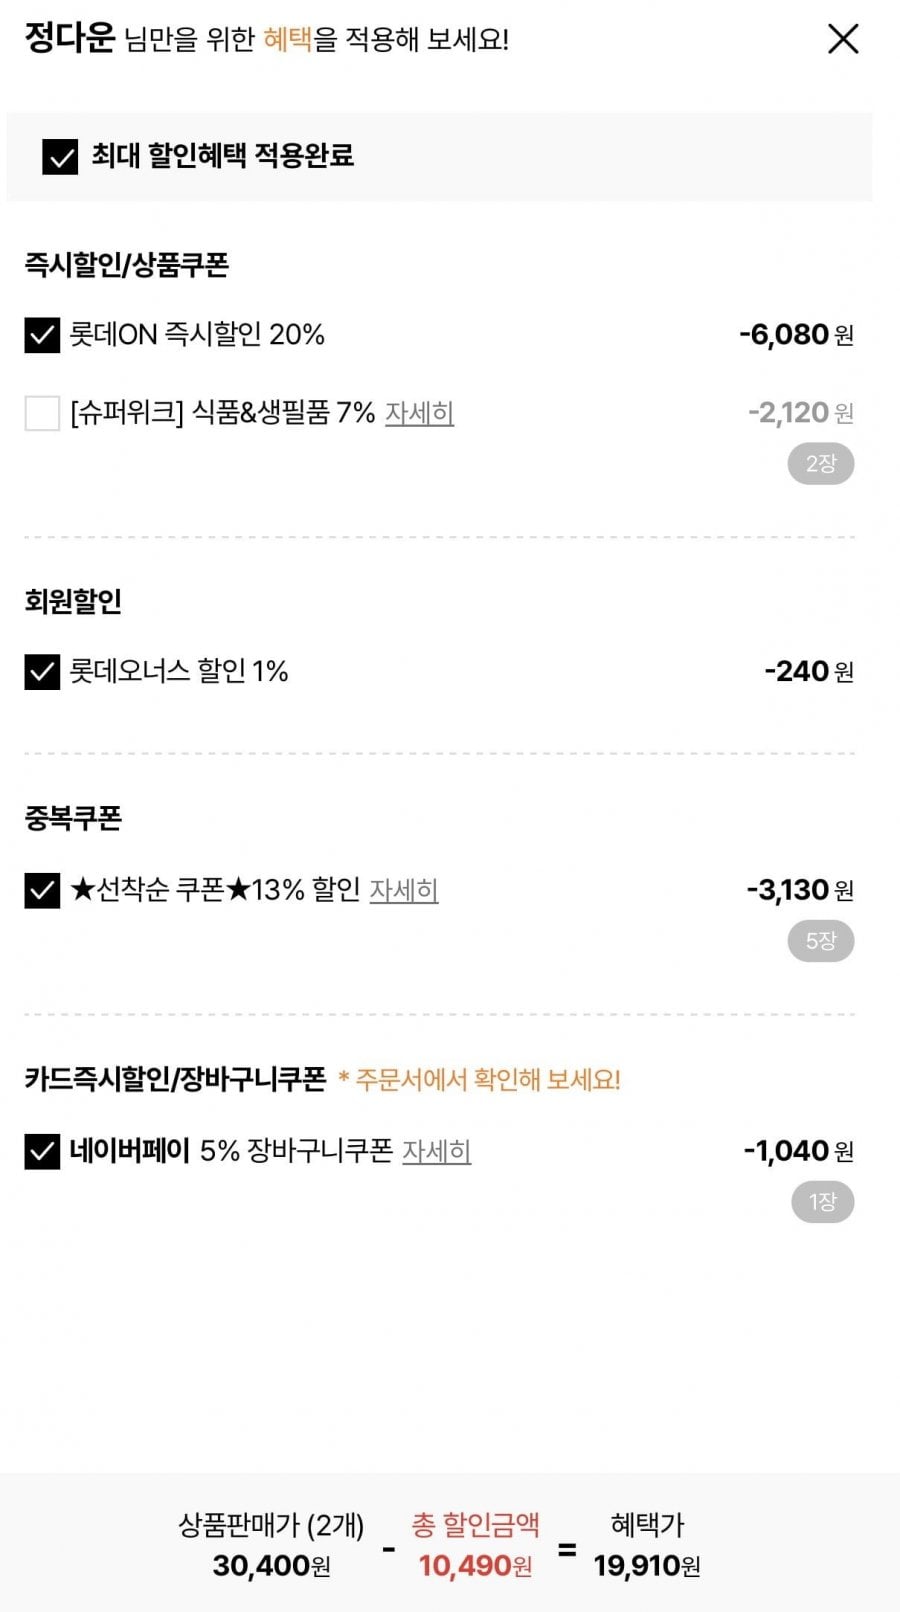Uncheck 롯데ON 즉시할인 20% checkbox
Viewport: 900px width, 1612px height.
pos(42,335)
